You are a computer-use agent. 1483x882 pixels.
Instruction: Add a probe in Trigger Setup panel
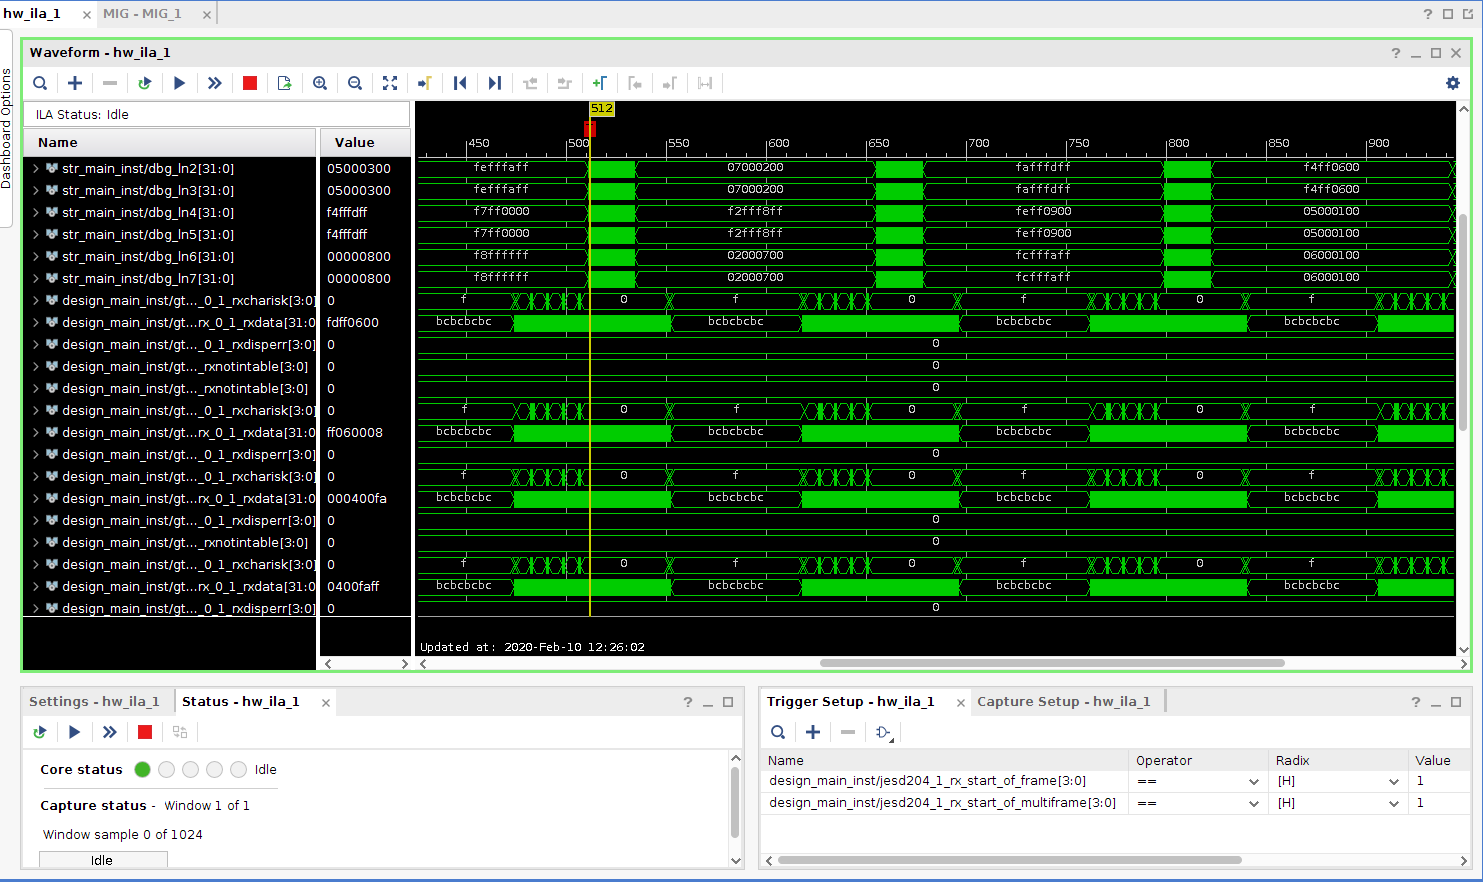coord(813,732)
